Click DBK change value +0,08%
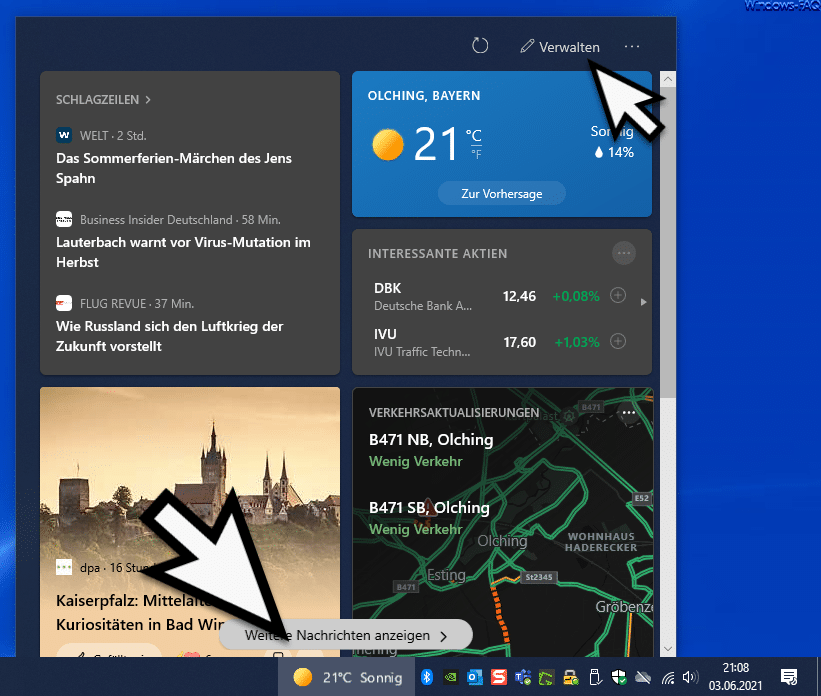 click(576, 296)
